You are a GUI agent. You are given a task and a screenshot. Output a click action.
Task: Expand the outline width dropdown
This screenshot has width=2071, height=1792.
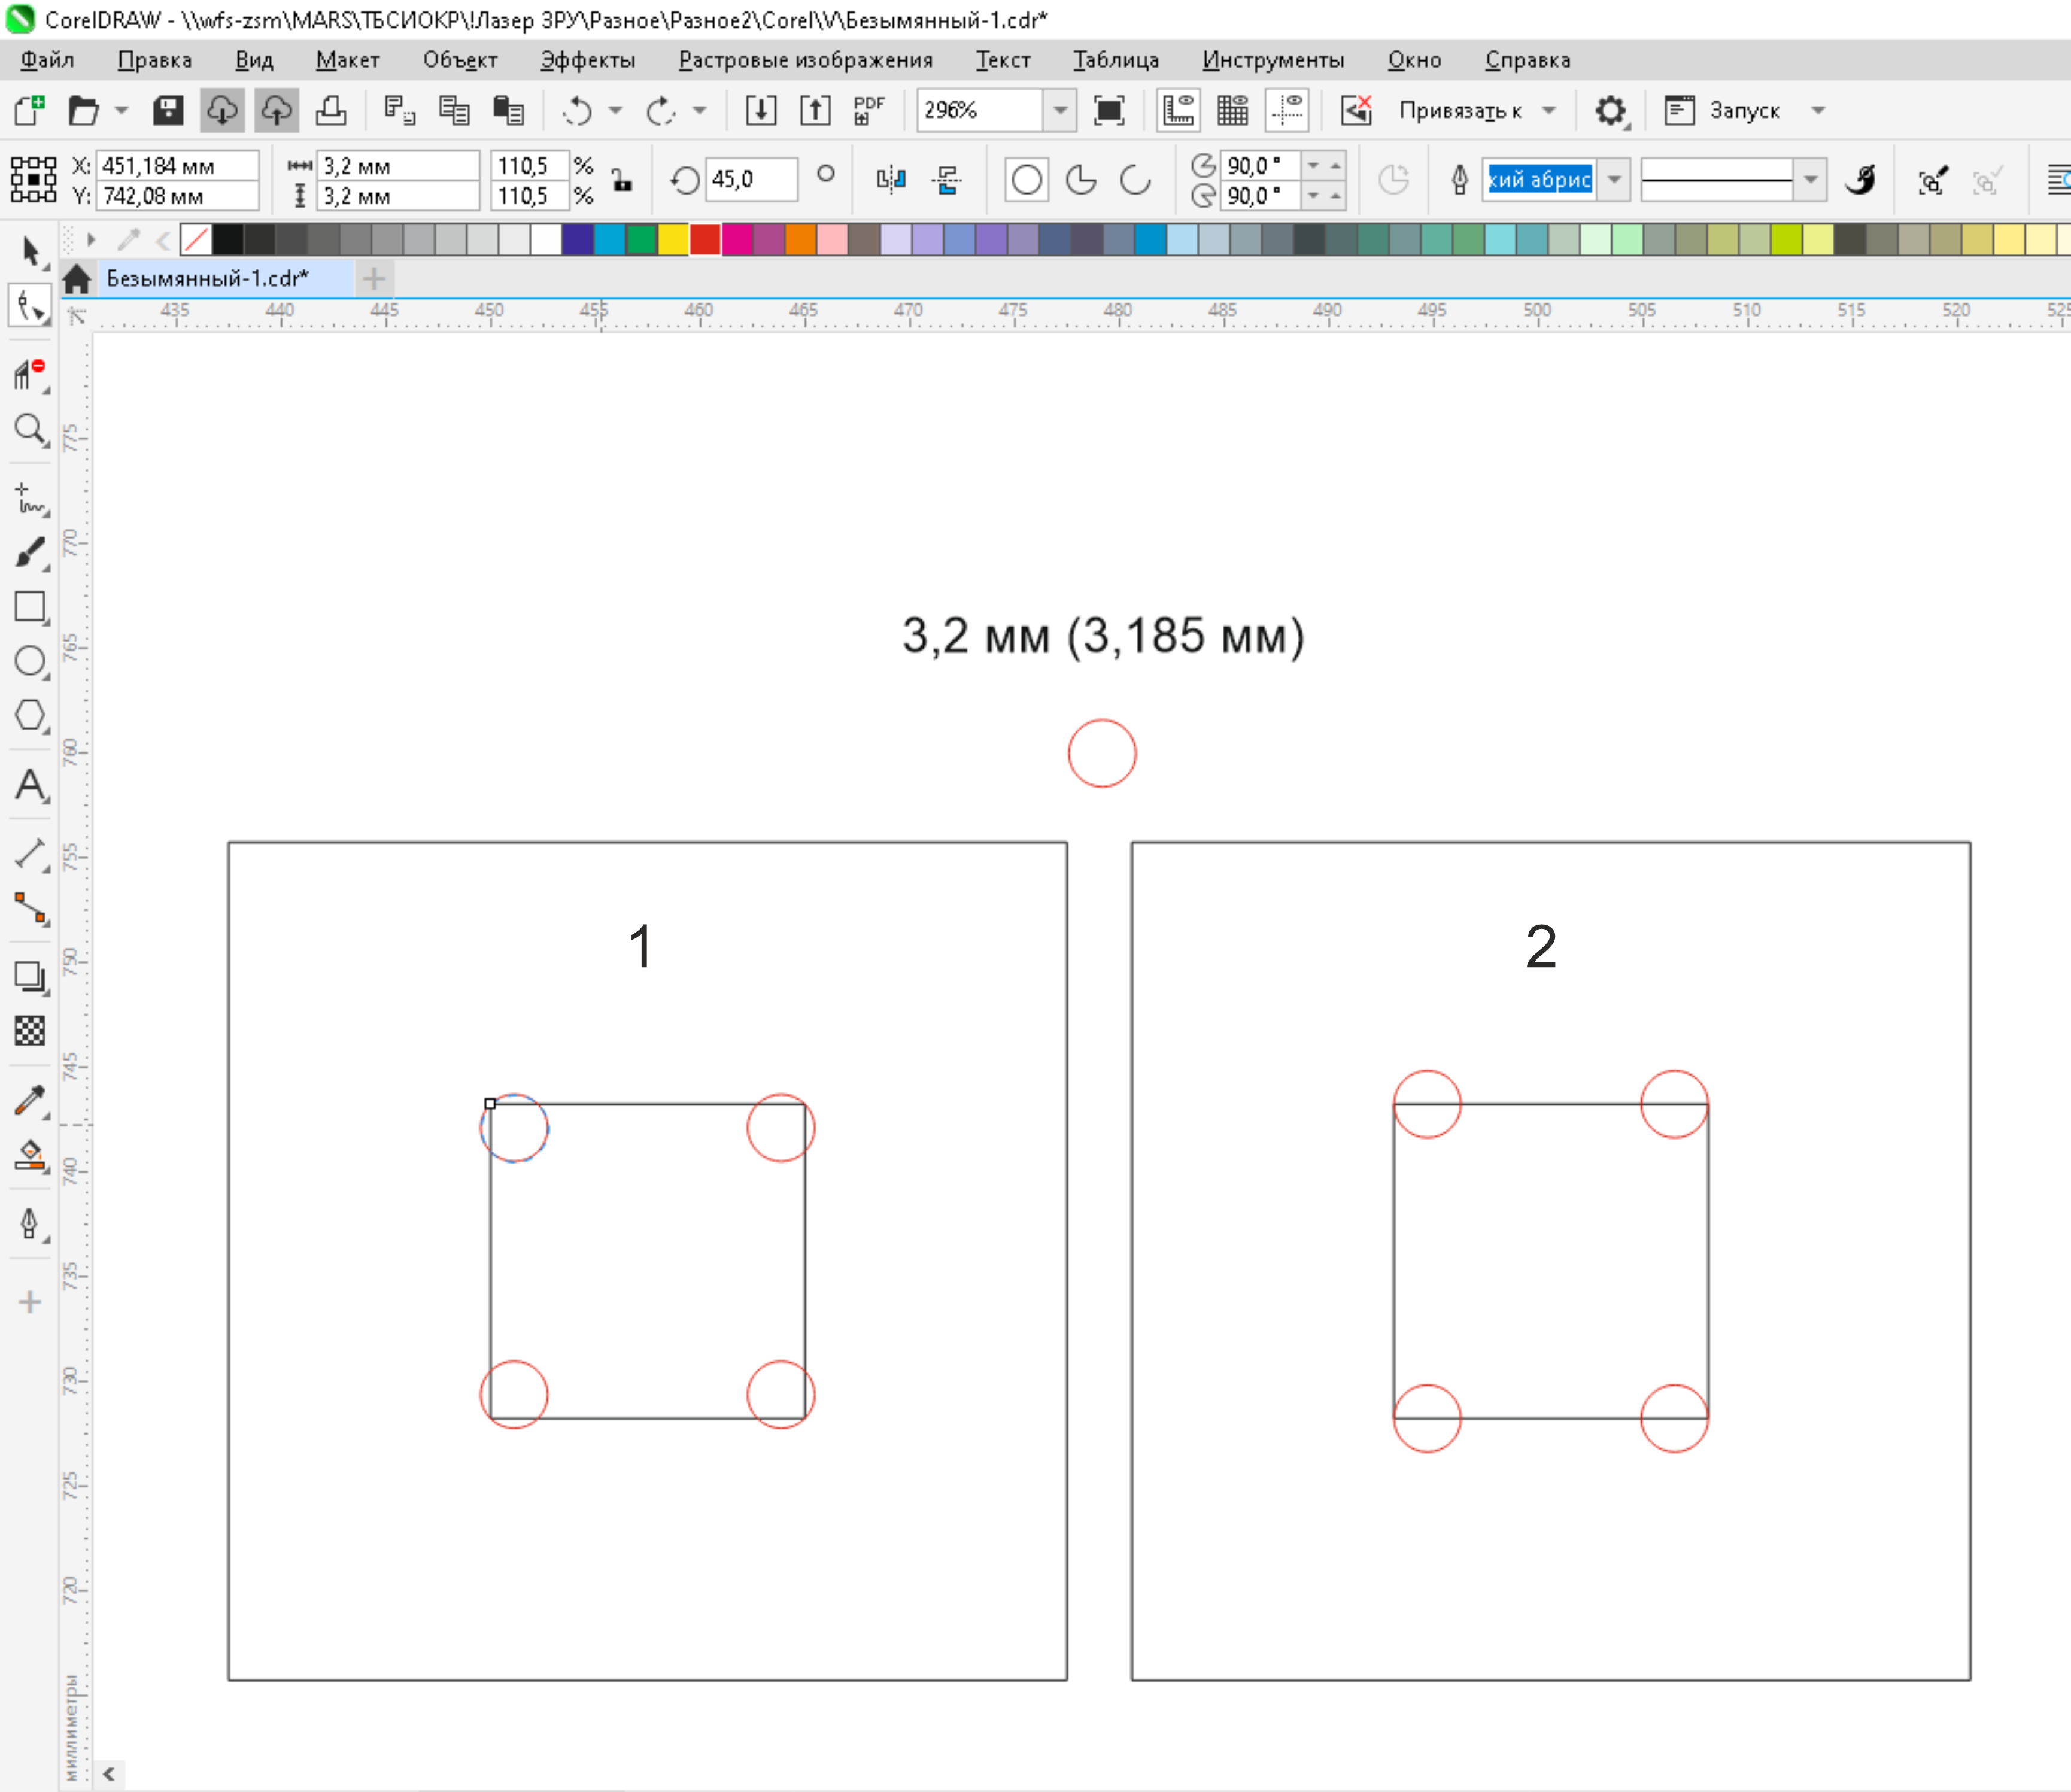tap(1614, 180)
